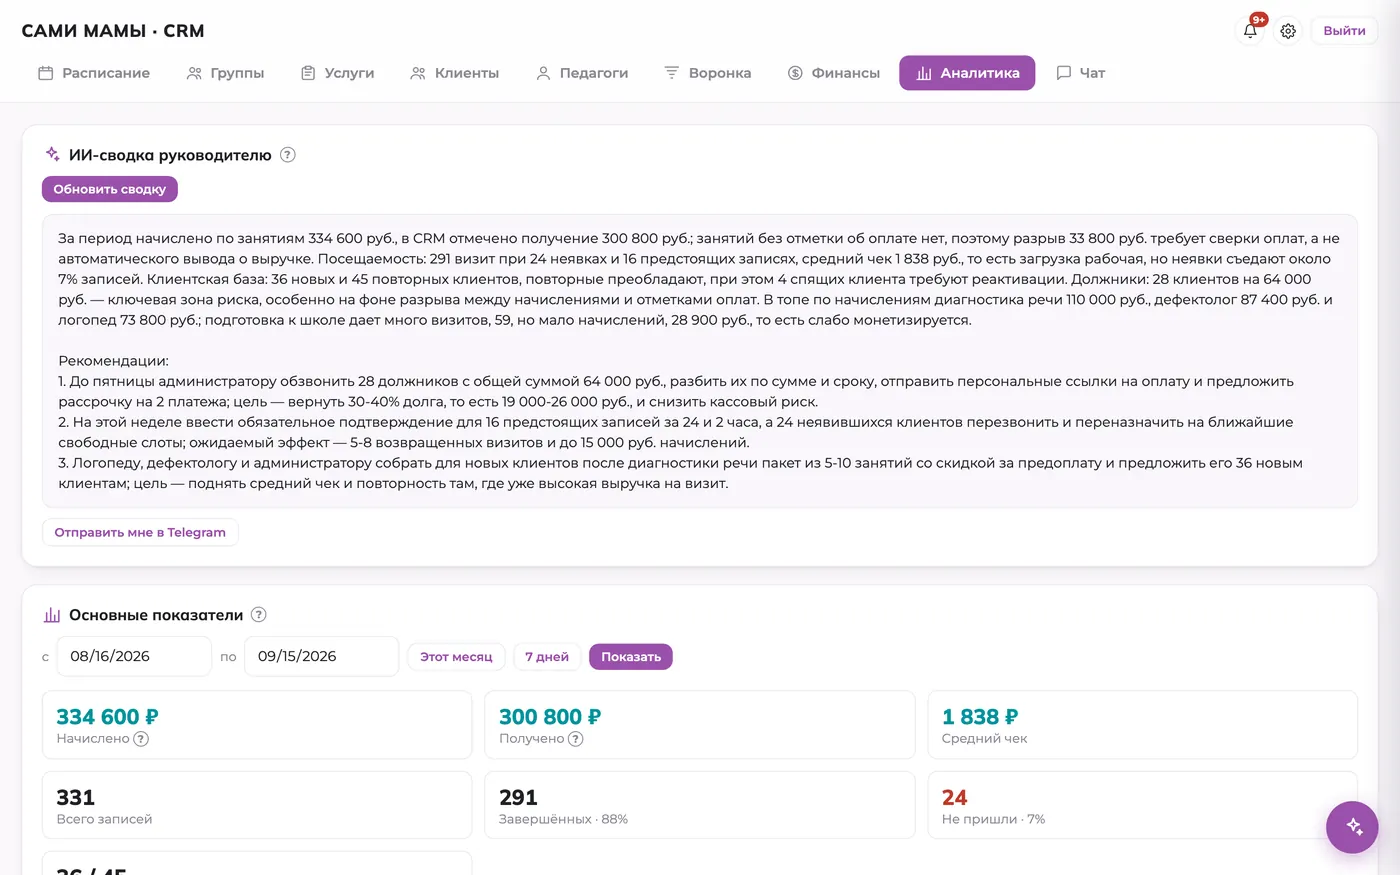Open the Расписание tab
The image size is (1400, 875).
(x=94, y=73)
